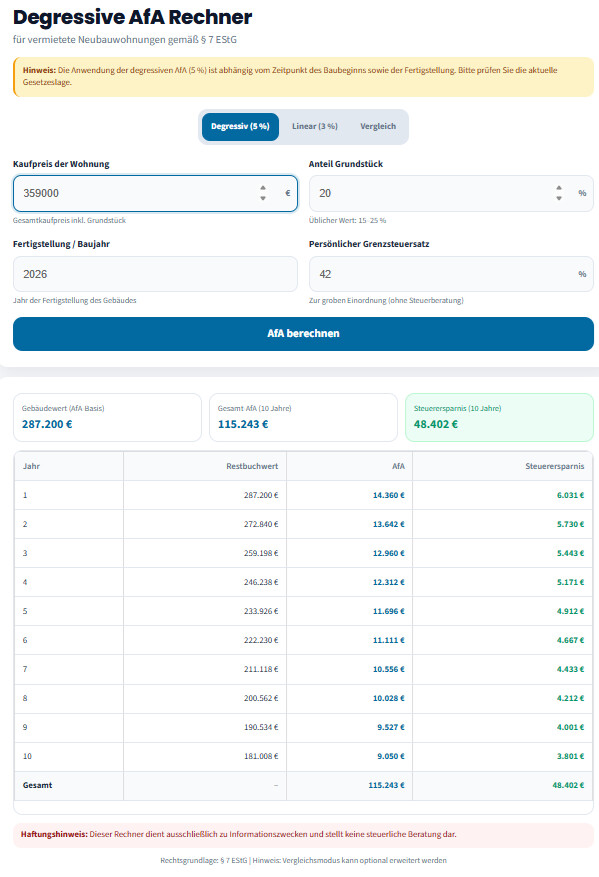Focus the Anteil Grundstück input field
This screenshot has width=599, height=877.
tap(451, 194)
